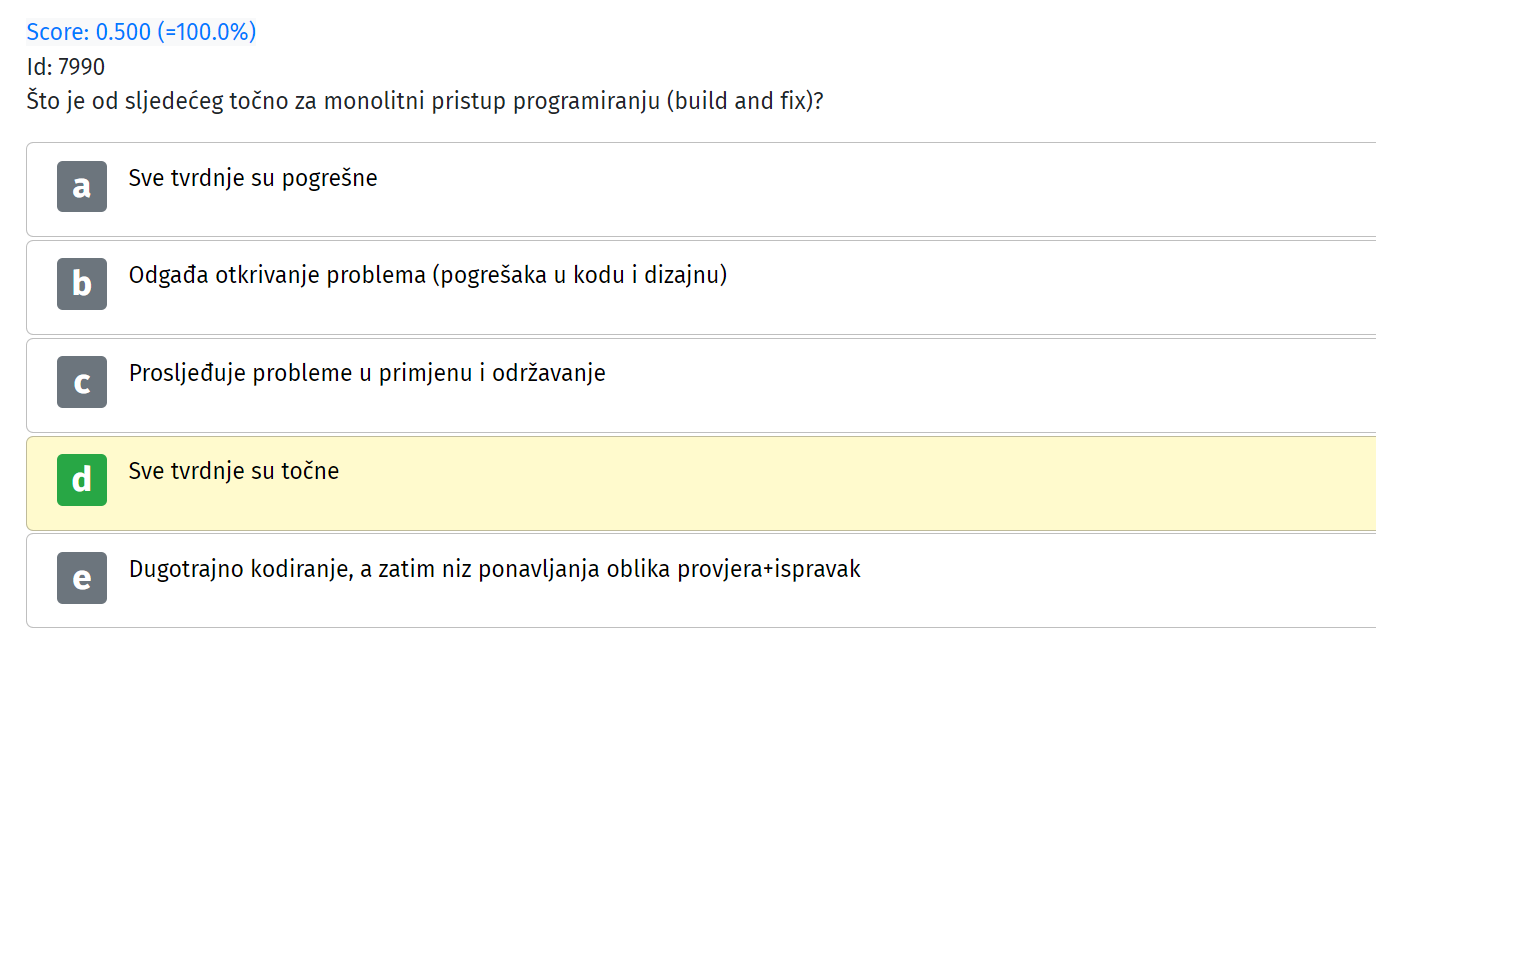Select the gray 'c' answer badge
Screen dimensions: 1536x960
82,382
